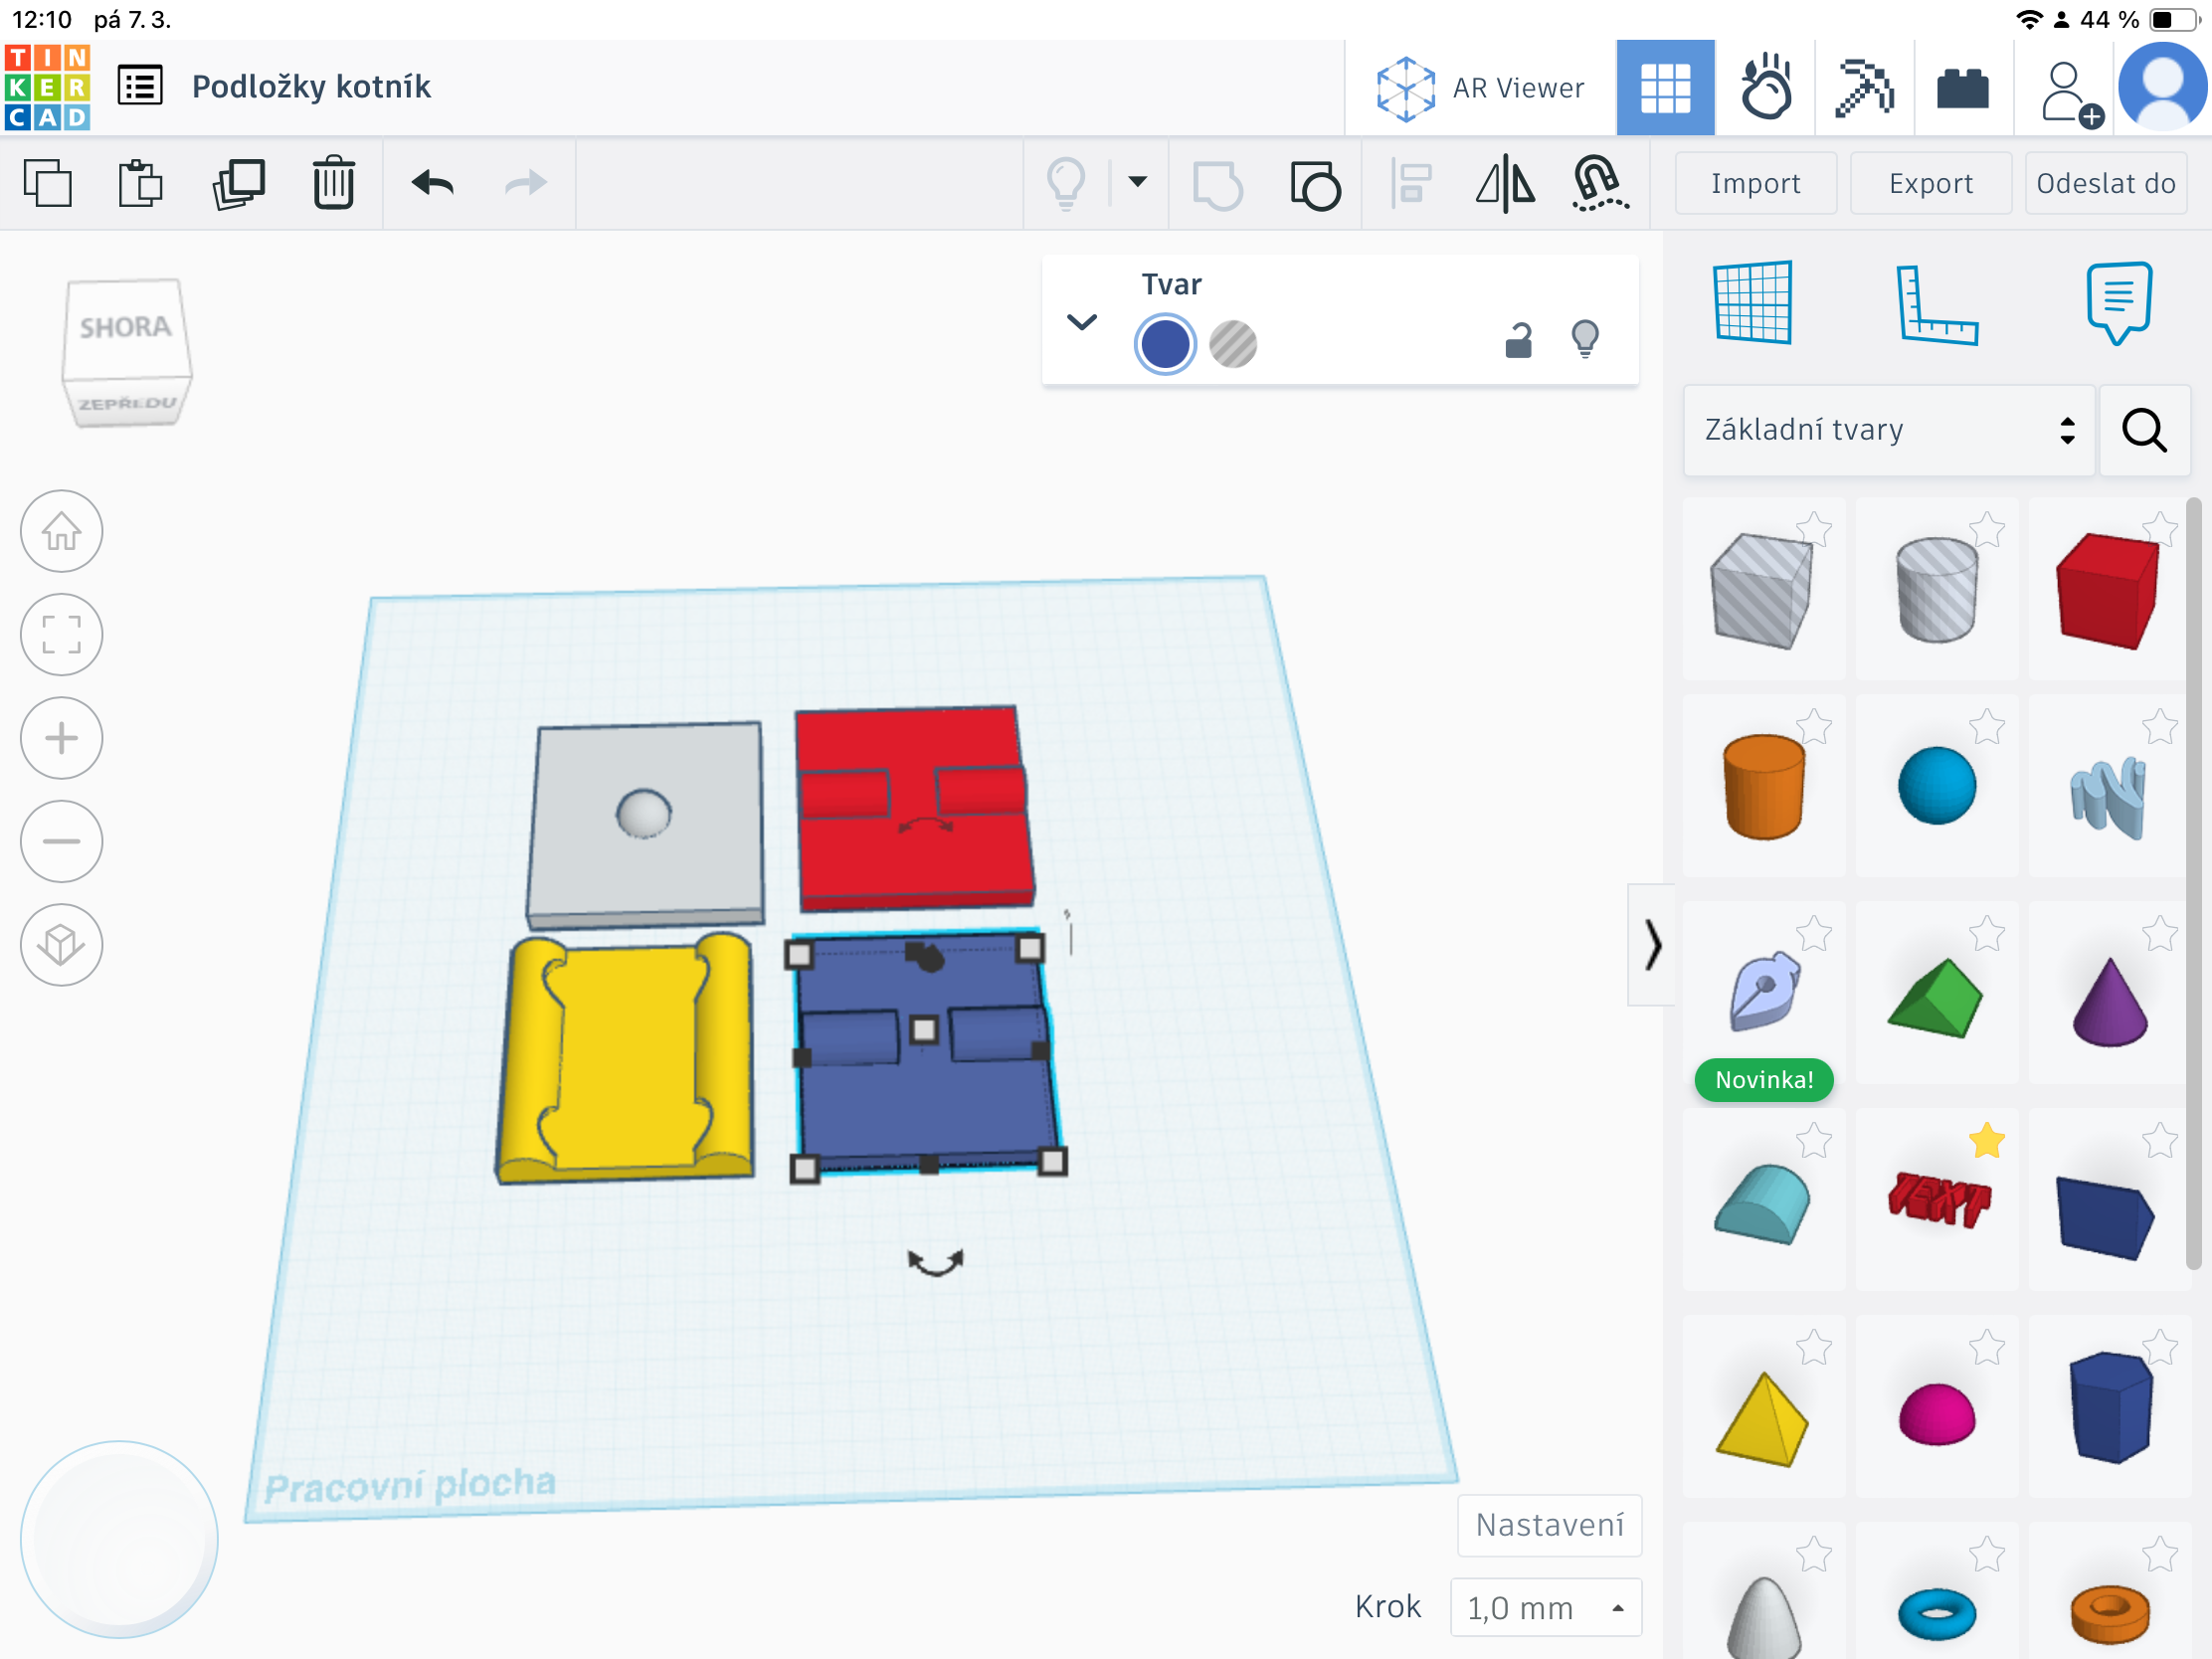Collapse the shapes panel side arrow
Image resolution: width=2212 pixels, height=1659 pixels.
coord(1652,945)
